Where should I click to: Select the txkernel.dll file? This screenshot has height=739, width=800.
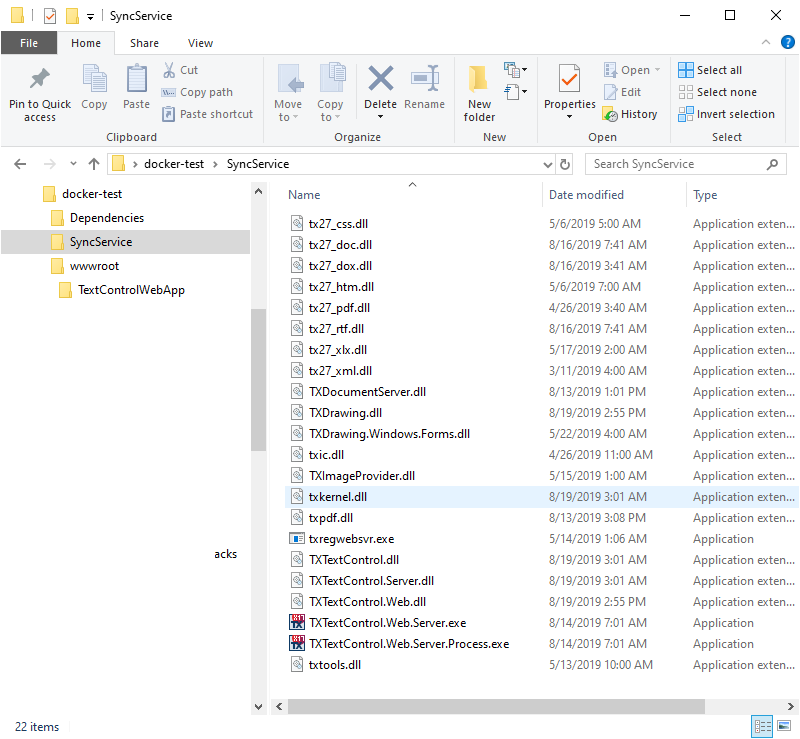point(542,497)
